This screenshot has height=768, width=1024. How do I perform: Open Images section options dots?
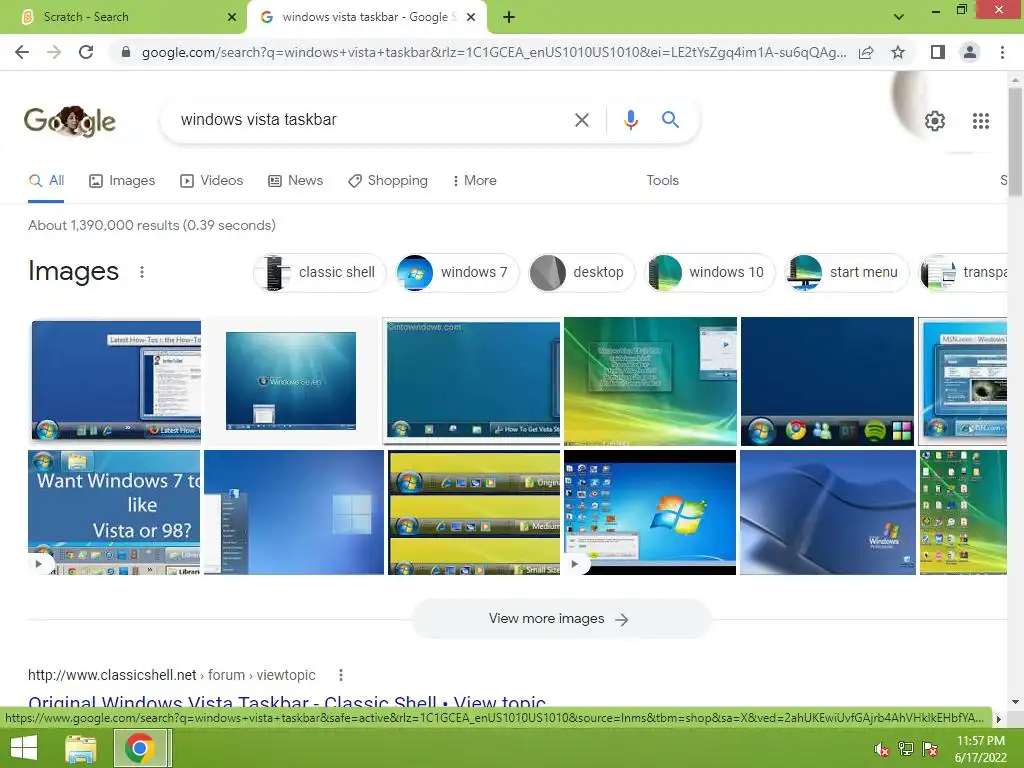pos(142,272)
